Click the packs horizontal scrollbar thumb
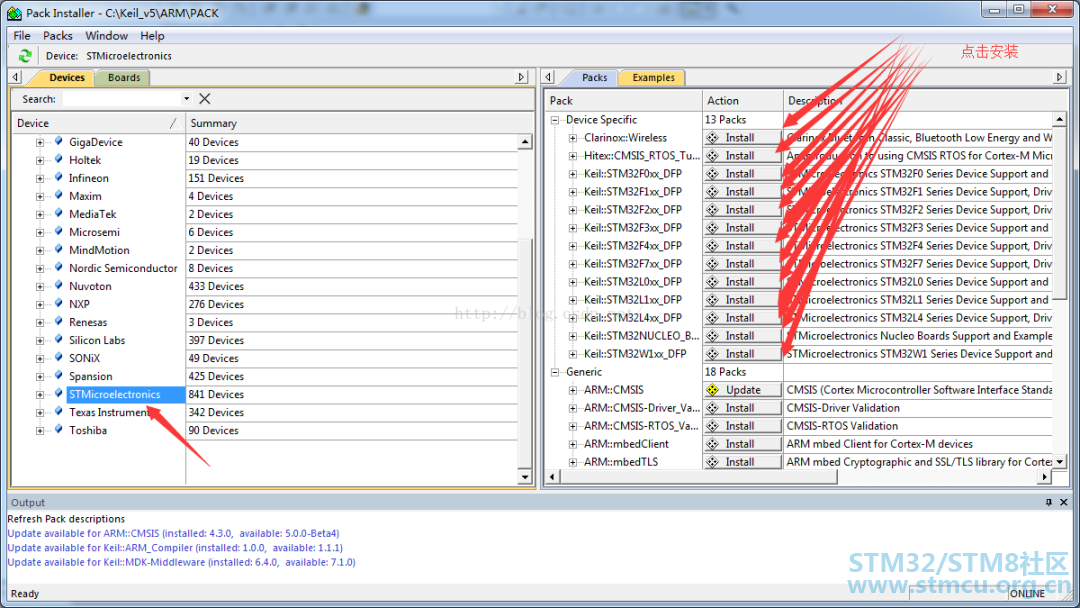1080x608 pixels. click(698, 476)
